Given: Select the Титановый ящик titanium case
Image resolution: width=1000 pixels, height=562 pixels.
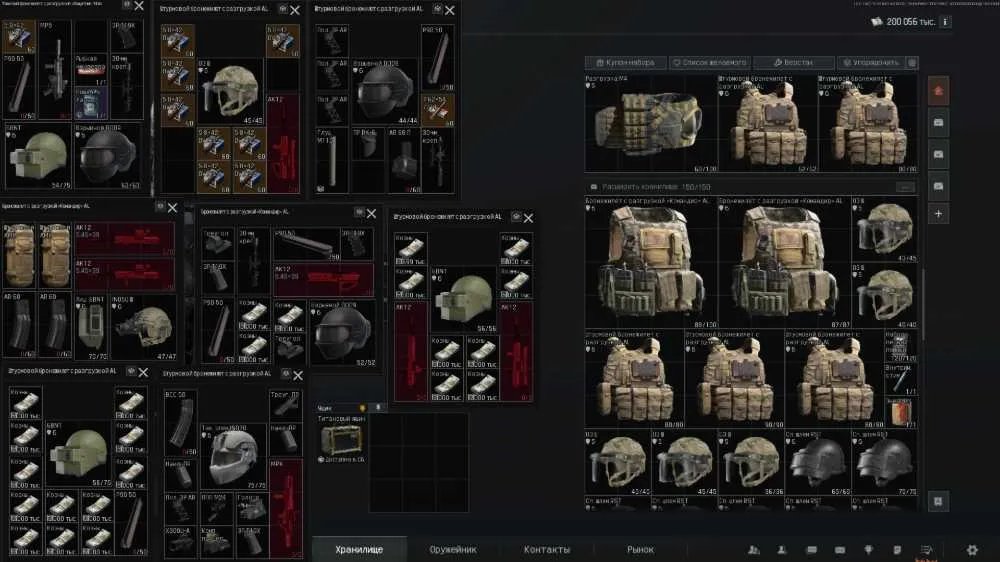Looking at the screenshot, I should (x=341, y=438).
